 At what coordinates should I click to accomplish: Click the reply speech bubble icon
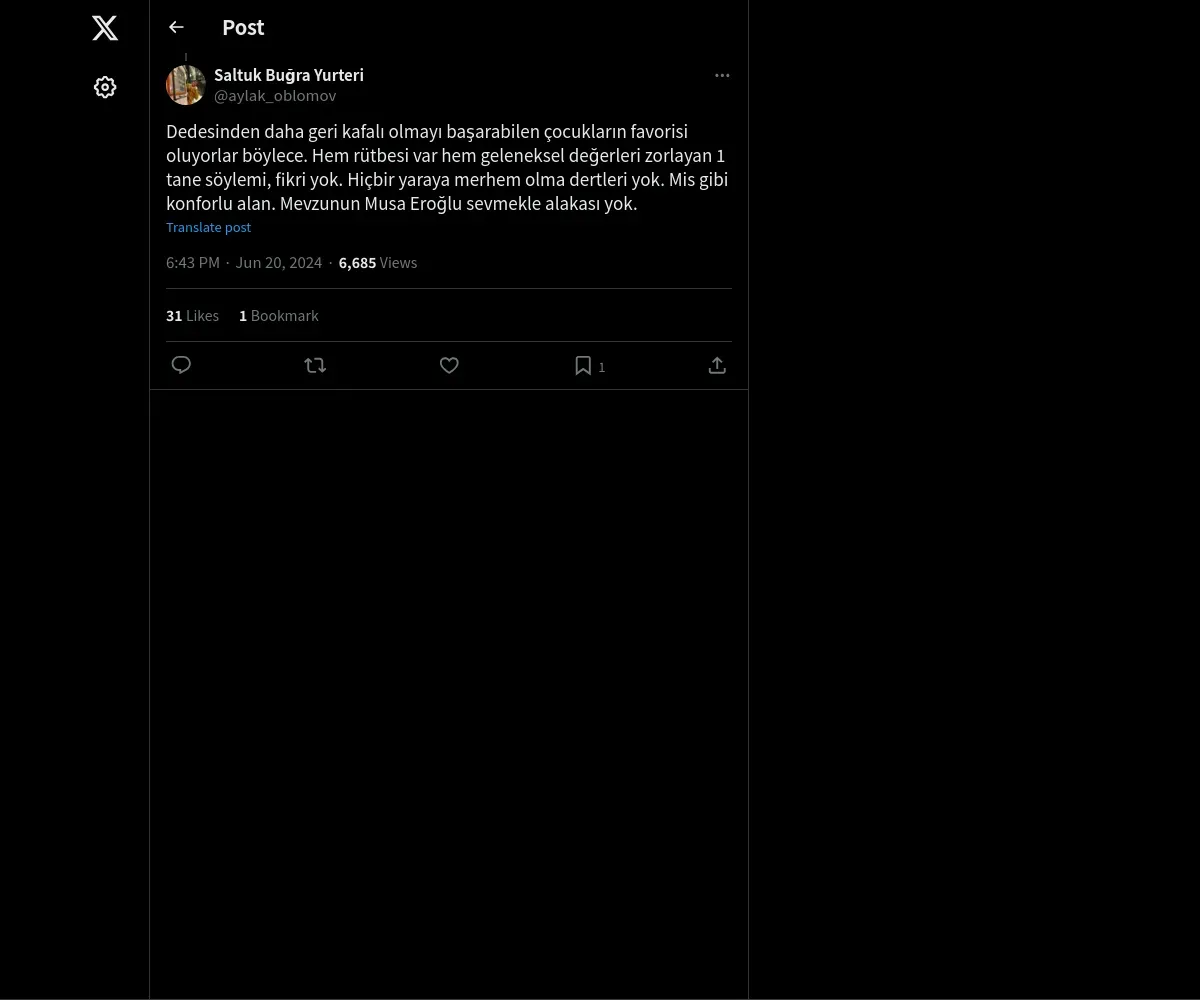pos(181,365)
